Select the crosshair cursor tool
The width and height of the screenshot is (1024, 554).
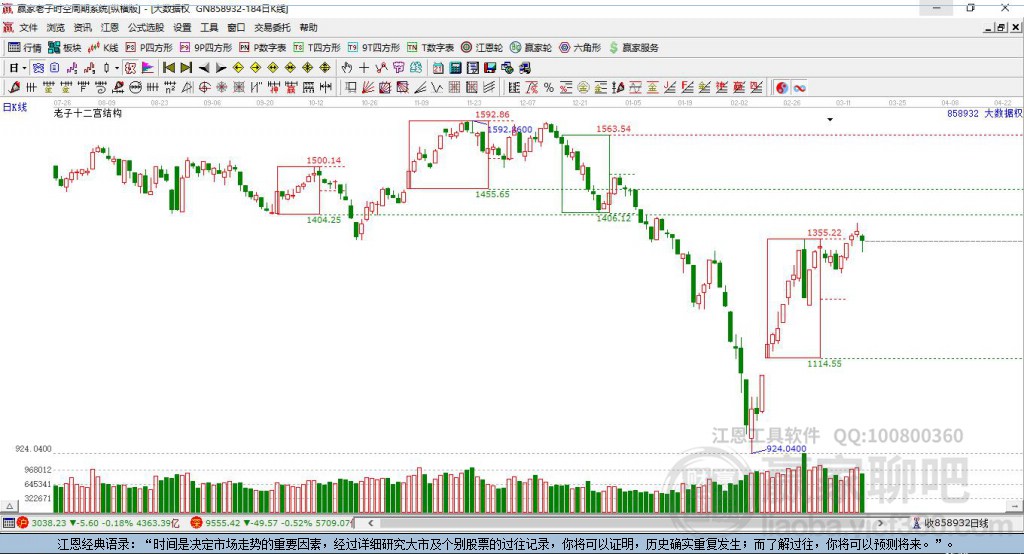coord(364,68)
